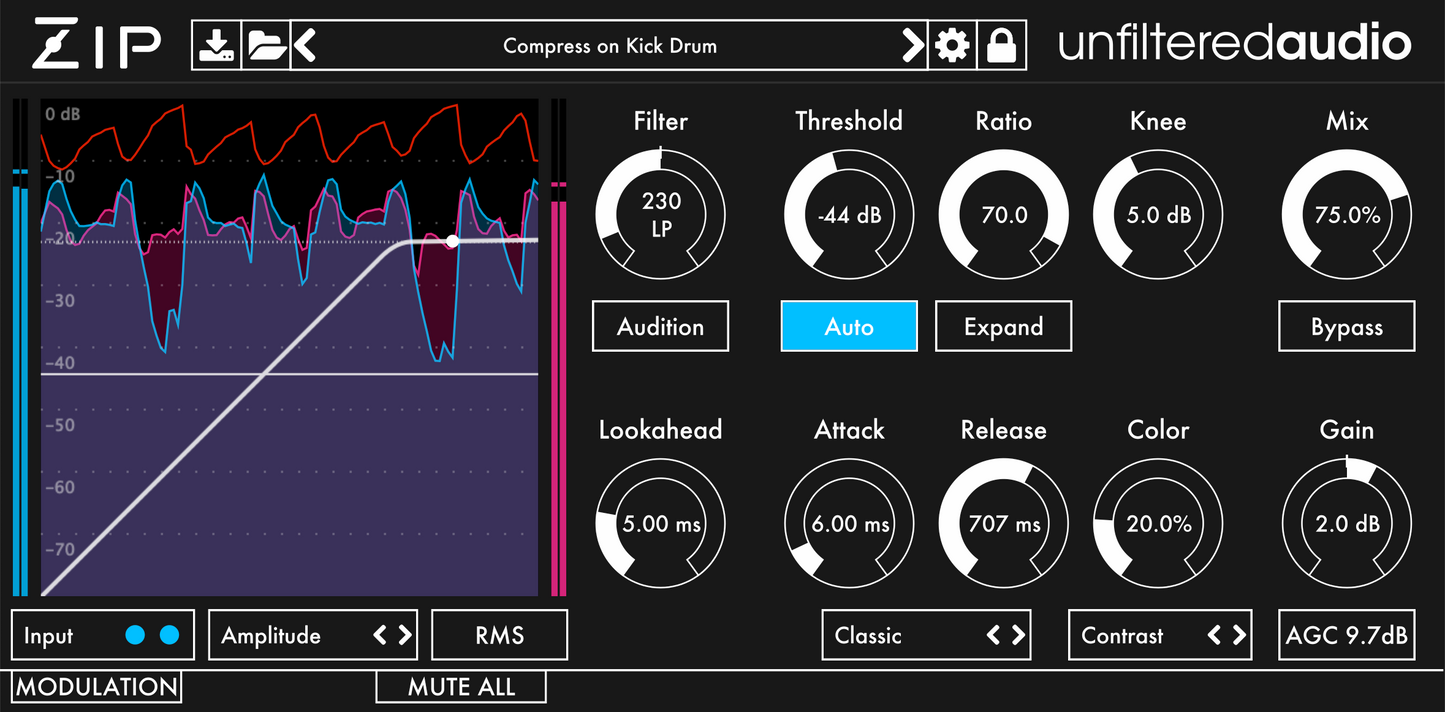Image resolution: width=1445 pixels, height=712 pixels.
Task: Click the Compress on Kick Drum preset name
Action: click(x=609, y=46)
